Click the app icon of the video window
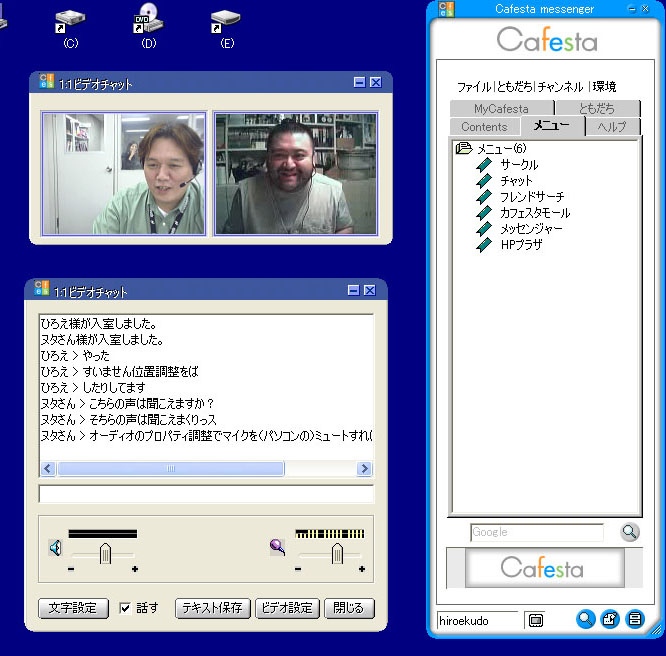The height and width of the screenshot is (656, 666). [x=46, y=81]
